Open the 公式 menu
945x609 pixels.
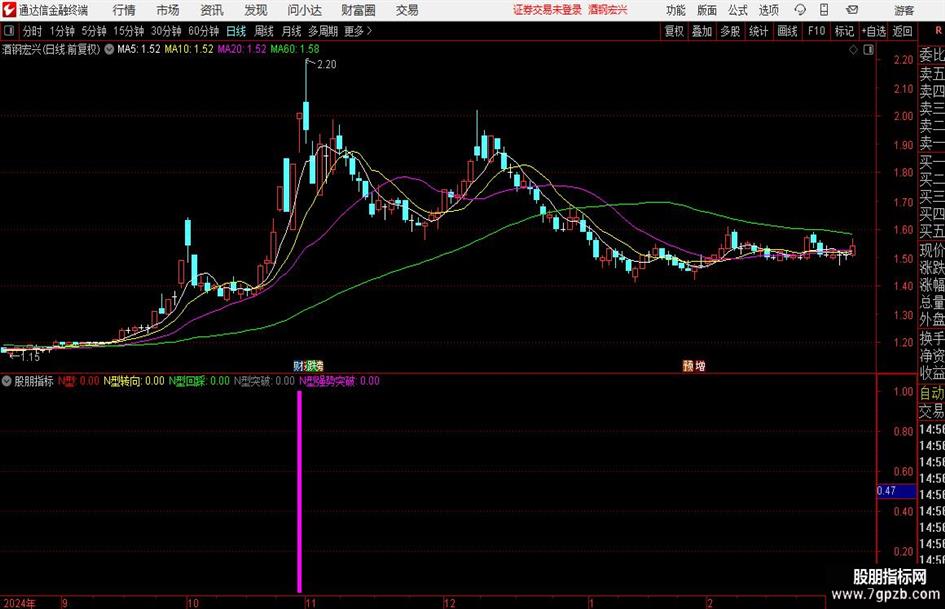(x=738, y=10)
